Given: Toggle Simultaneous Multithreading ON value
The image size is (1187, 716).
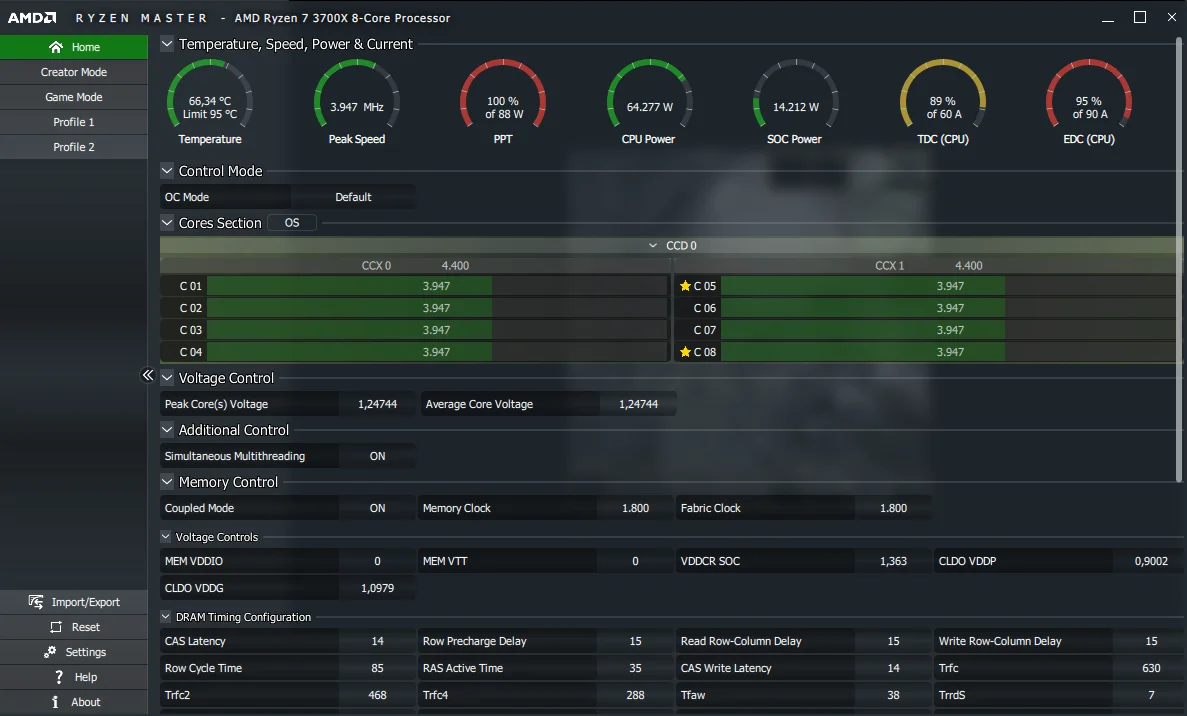Looking at the screenshot, I should pos(377,456).
